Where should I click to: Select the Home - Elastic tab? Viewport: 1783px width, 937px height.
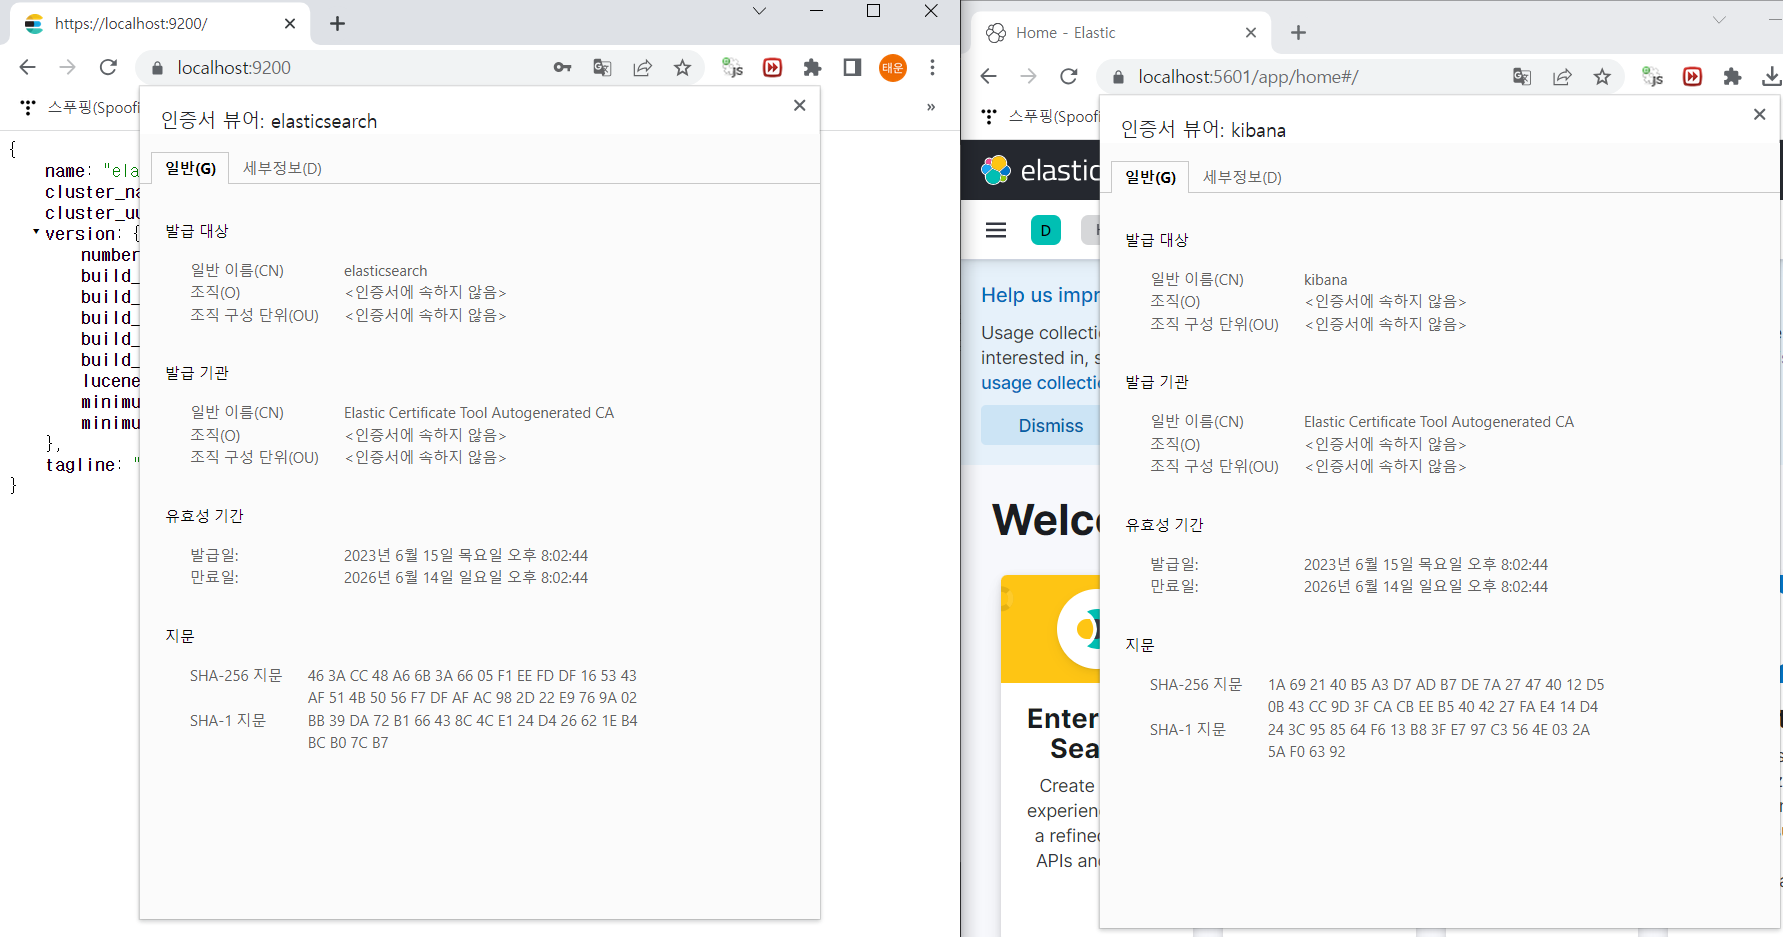tap(1121, 33)
